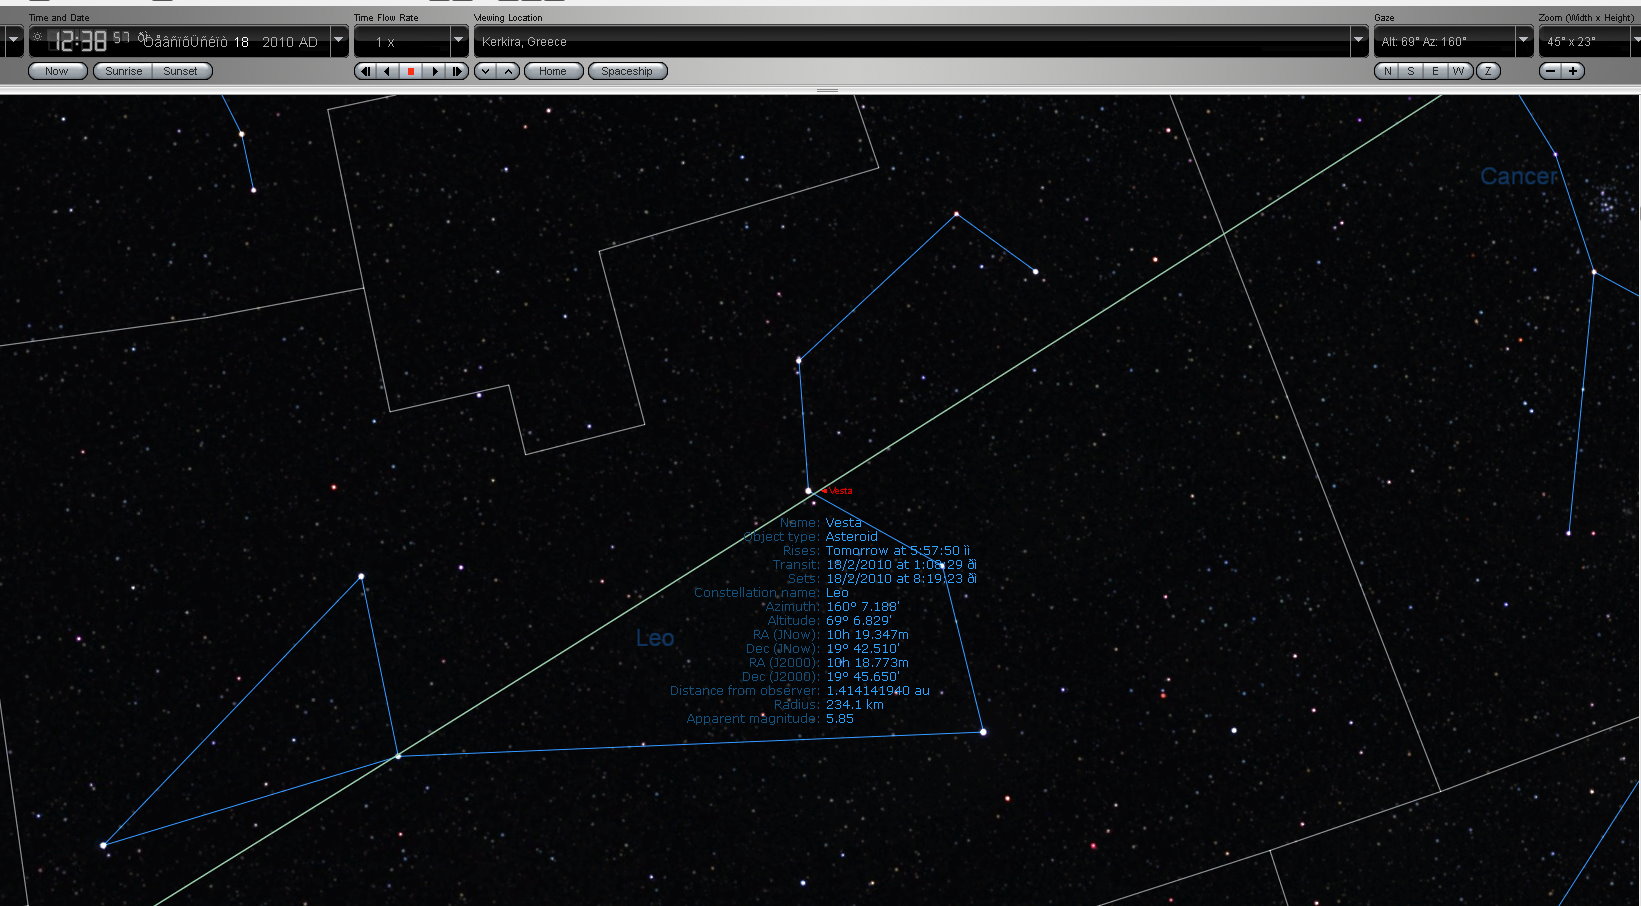Viewport: 1641px width, 906px height.
Task: Expand the Gaze Alt/Az dropdown
Action: 1524,41
